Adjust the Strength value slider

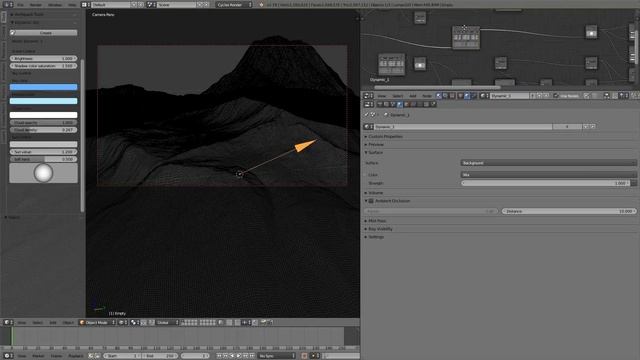pos(545,183)
